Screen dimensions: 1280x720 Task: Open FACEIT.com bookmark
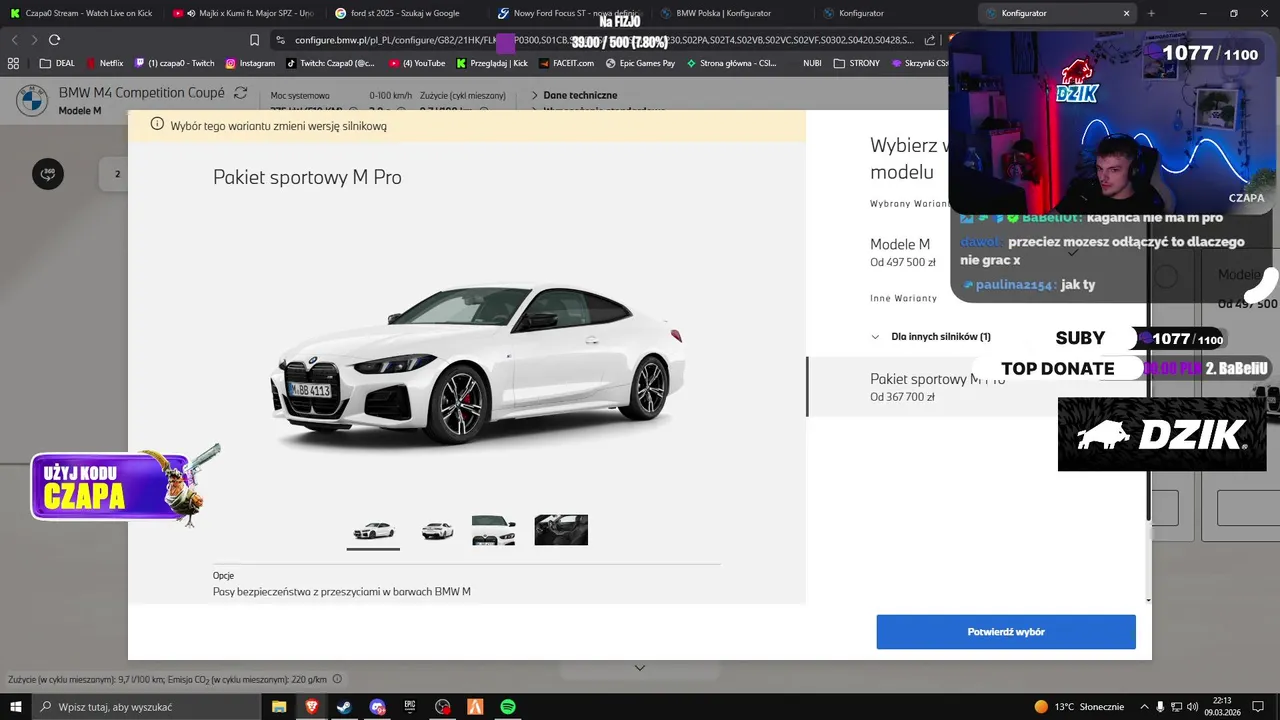(x=565, y=63)
